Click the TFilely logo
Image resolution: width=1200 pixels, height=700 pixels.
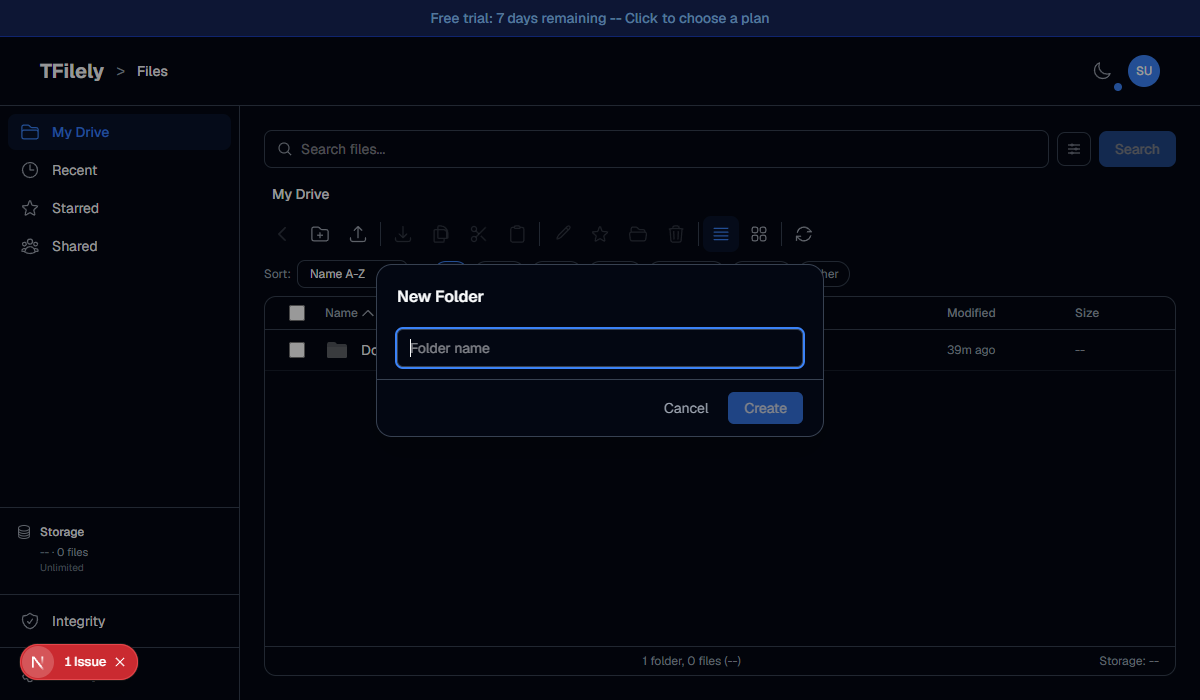72,71
